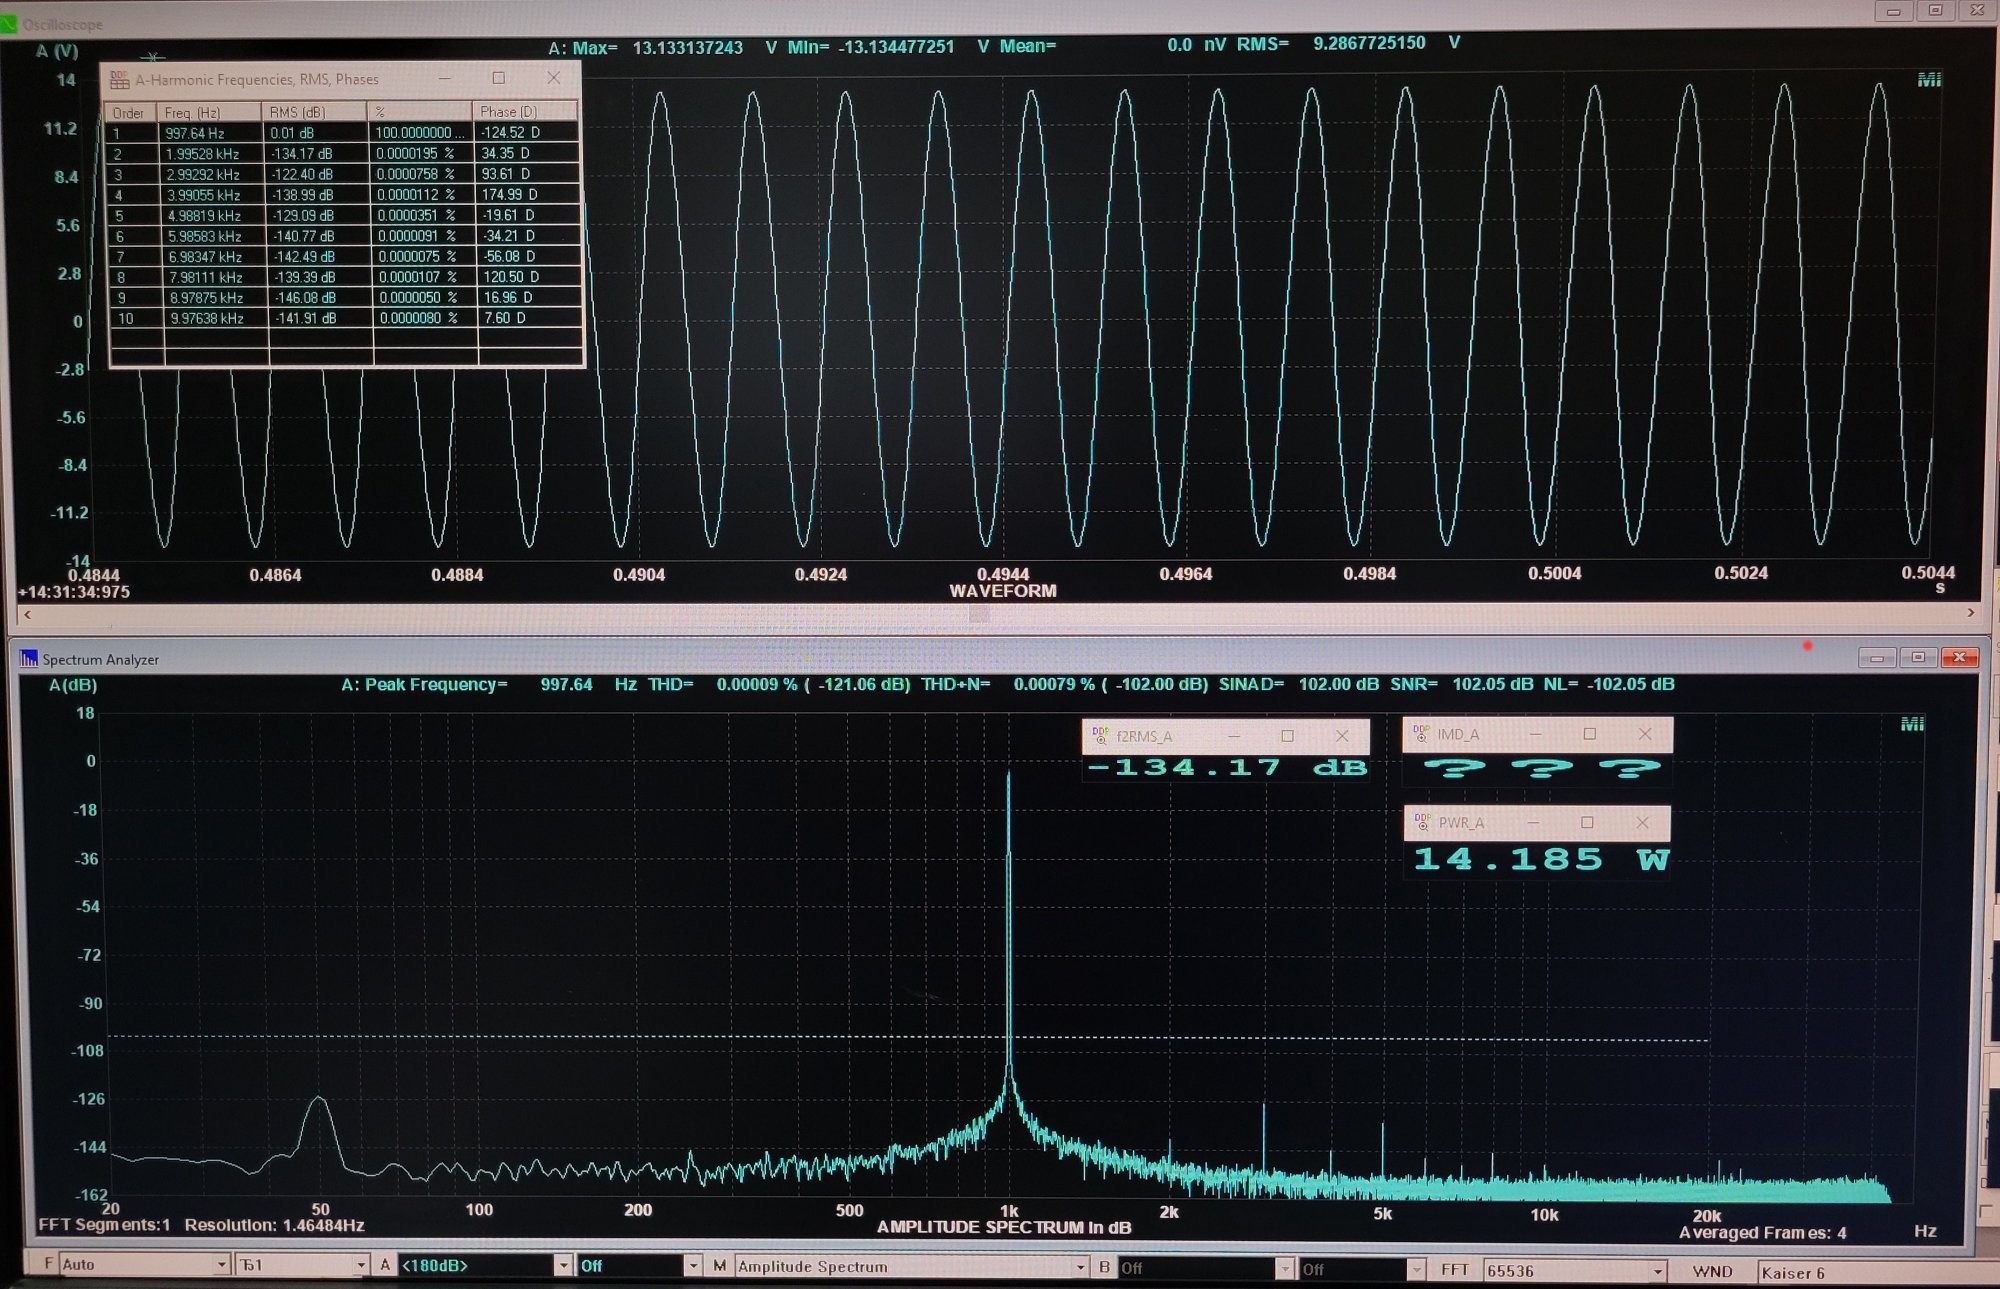Click the Oscilloscope window title icon

9,24
